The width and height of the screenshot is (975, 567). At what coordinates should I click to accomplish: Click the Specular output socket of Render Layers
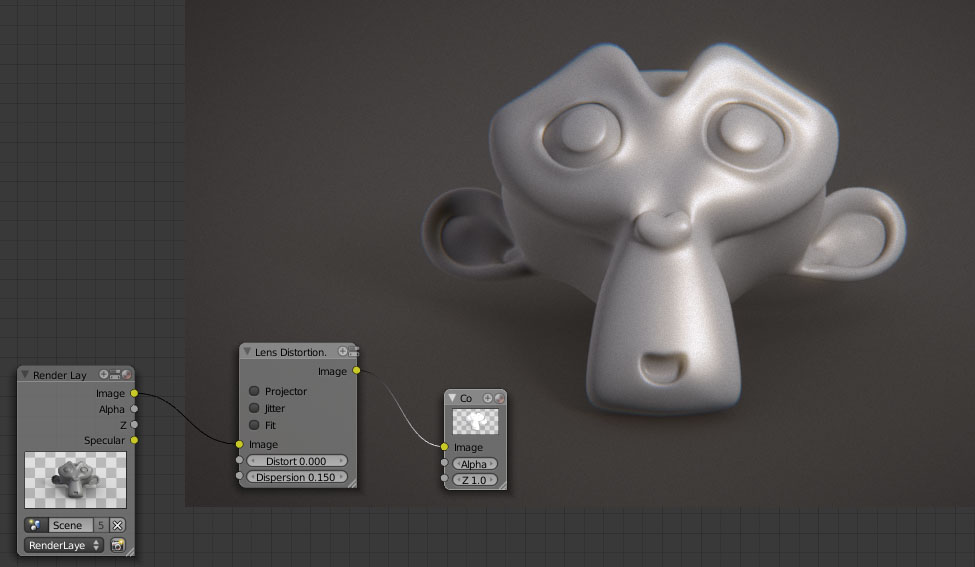pos(134,440)
